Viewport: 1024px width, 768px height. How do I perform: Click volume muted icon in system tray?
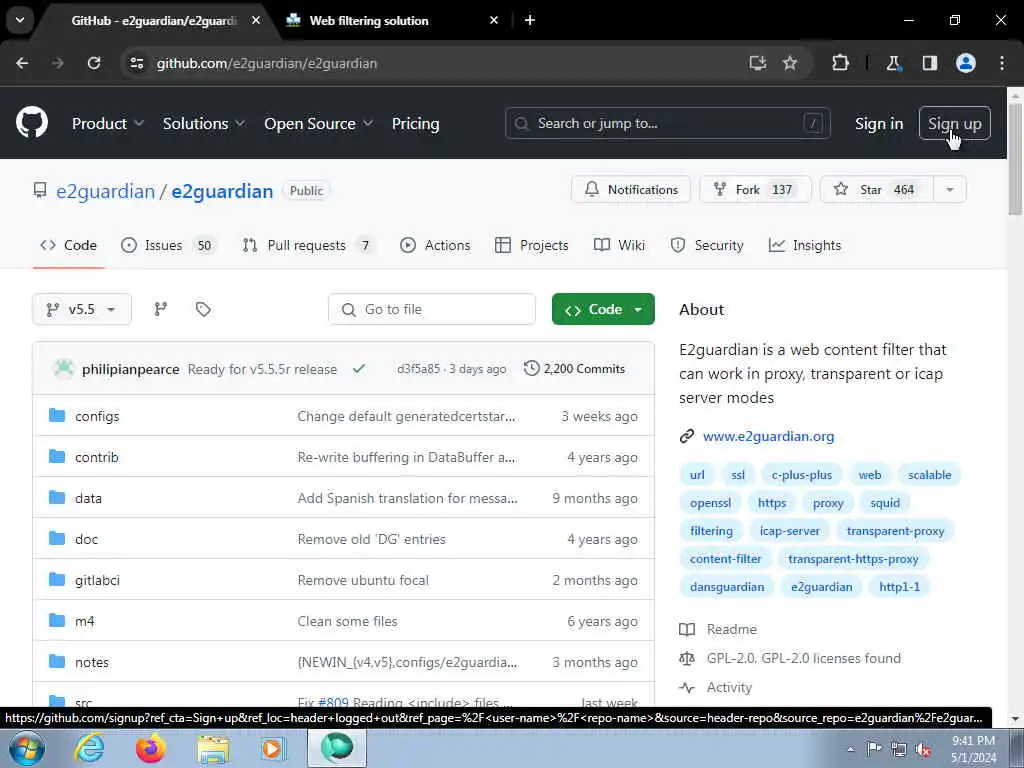tap(923, 750)
